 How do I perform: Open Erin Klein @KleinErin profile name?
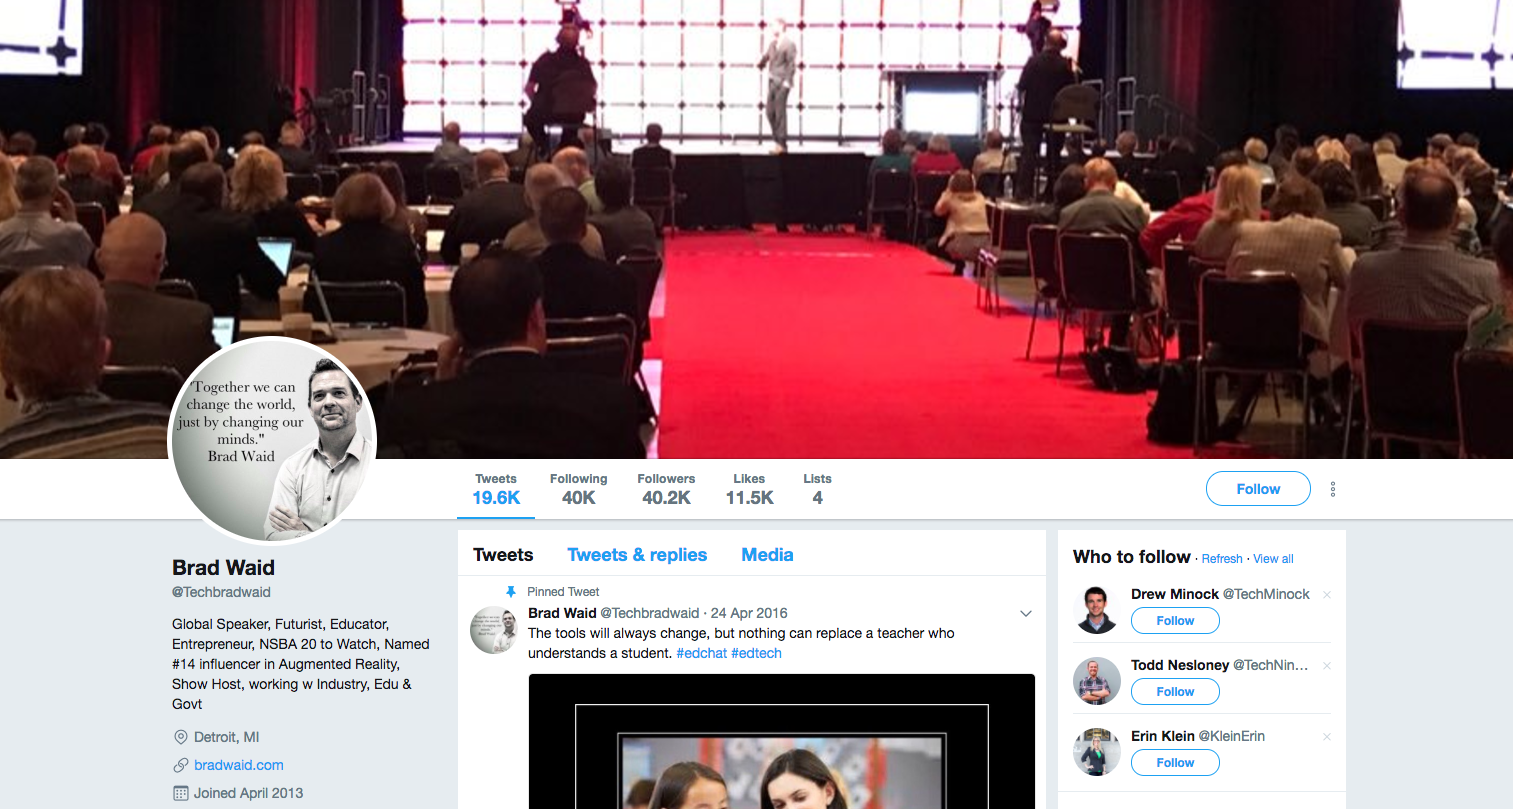[x=1198, y=736]
